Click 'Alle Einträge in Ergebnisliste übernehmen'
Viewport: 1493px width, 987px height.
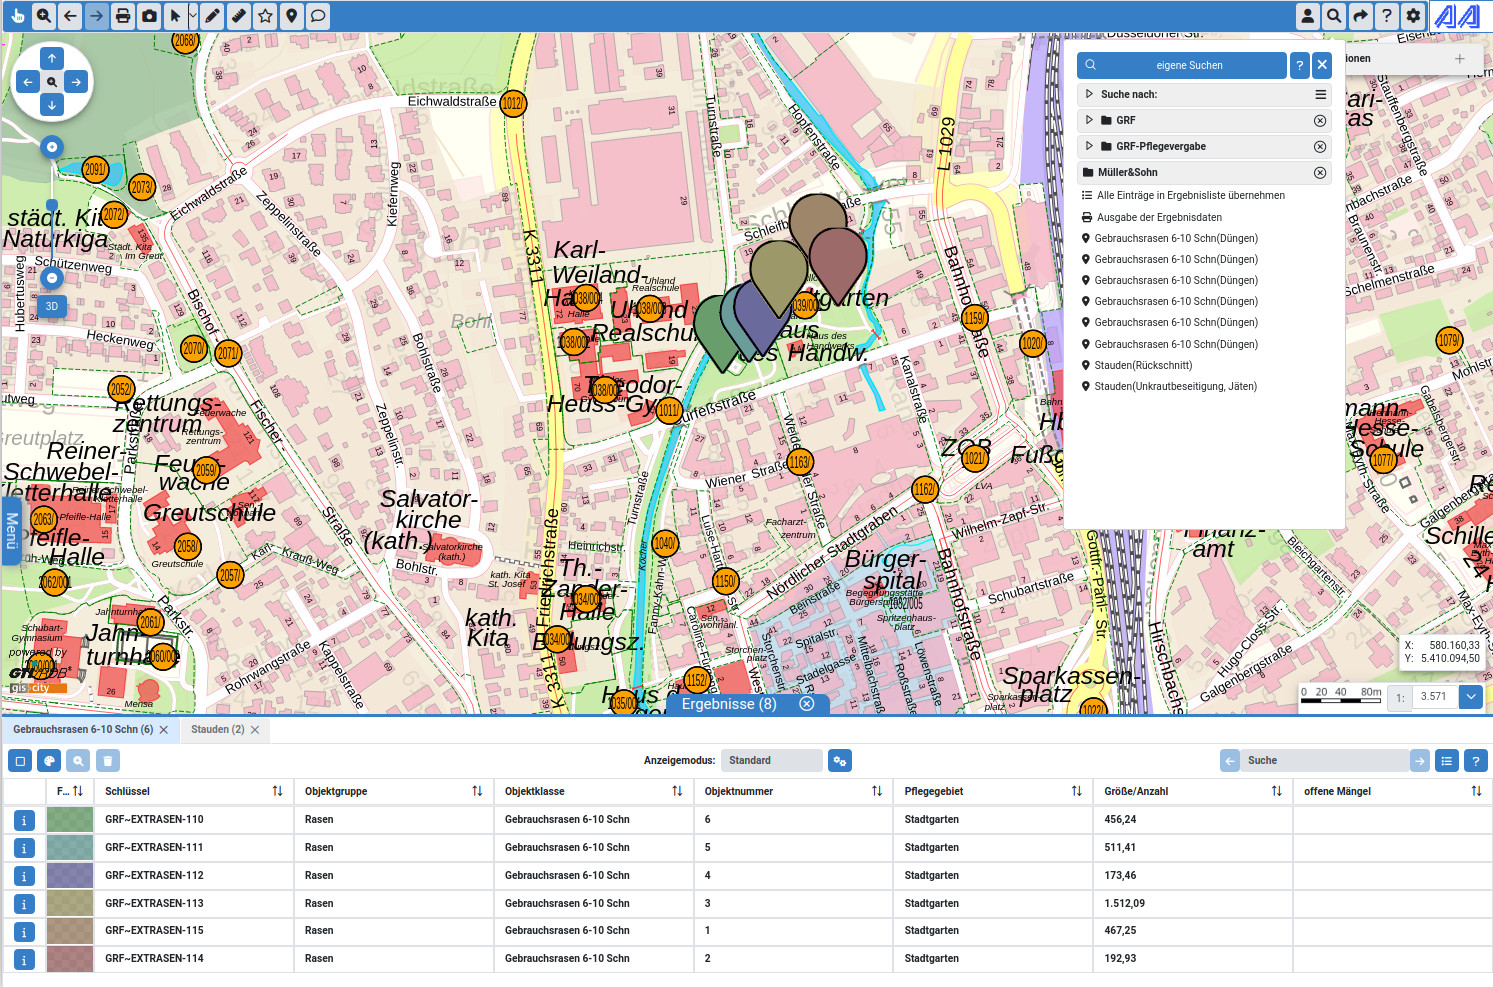1190,196
